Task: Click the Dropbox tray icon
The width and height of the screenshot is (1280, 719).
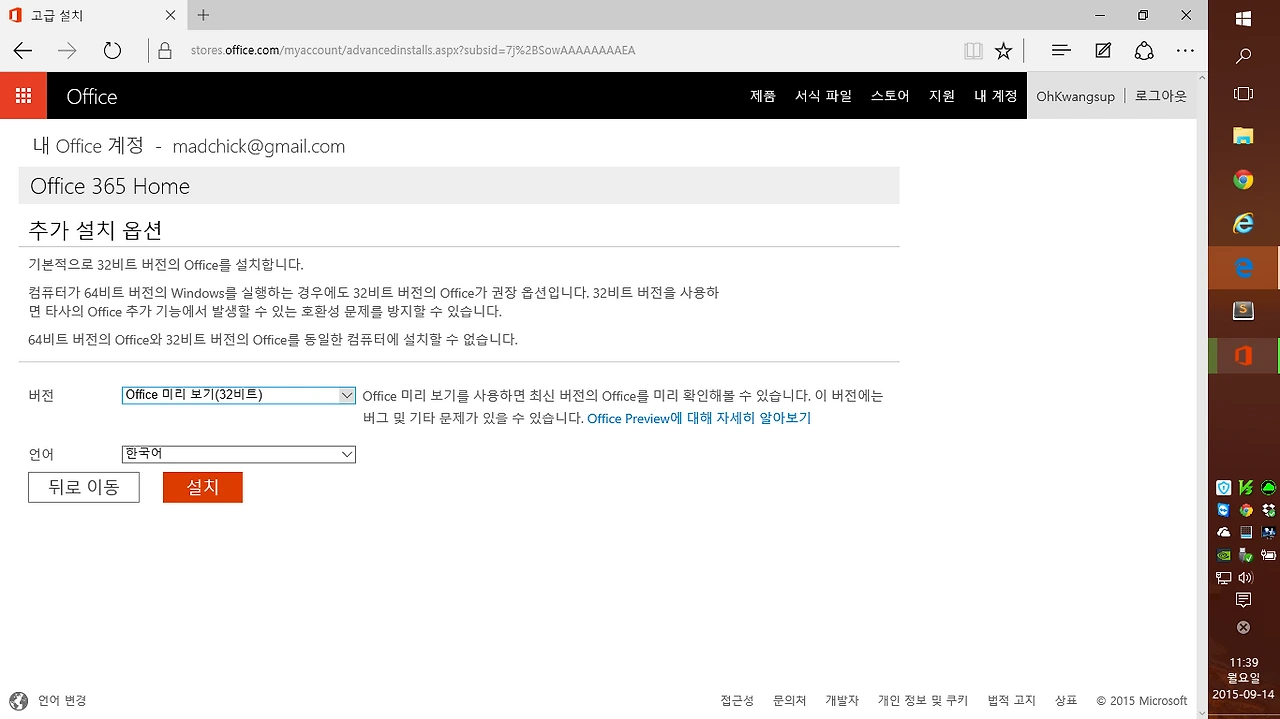Action: (1268, 510)
